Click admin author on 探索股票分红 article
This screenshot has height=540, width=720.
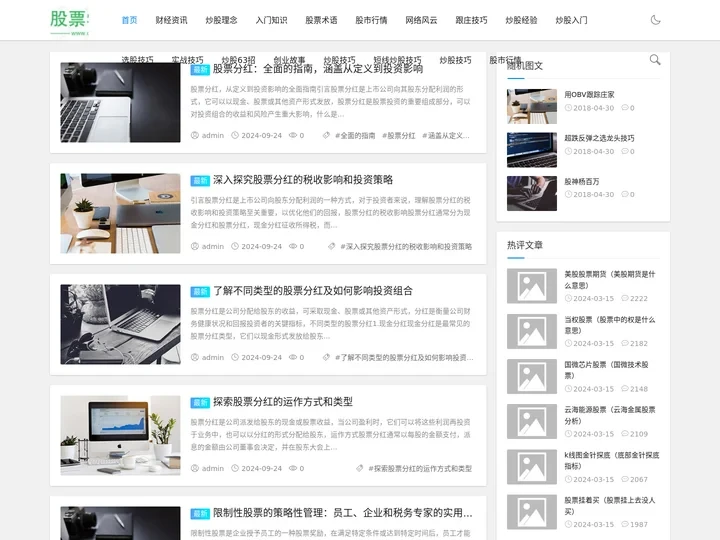point(213,469)
